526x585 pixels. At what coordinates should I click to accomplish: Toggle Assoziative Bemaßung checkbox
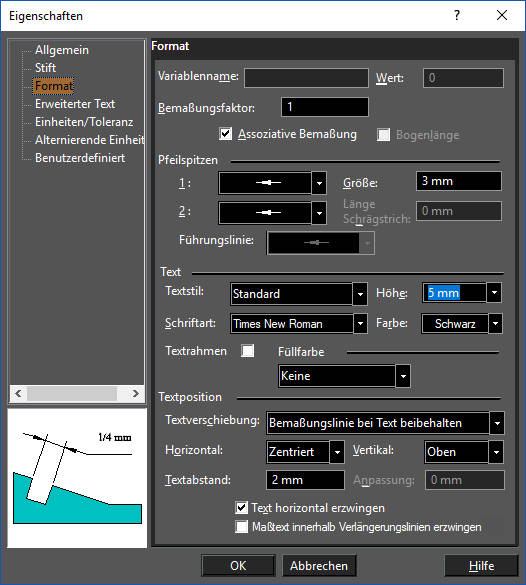[x=226, y=134]
